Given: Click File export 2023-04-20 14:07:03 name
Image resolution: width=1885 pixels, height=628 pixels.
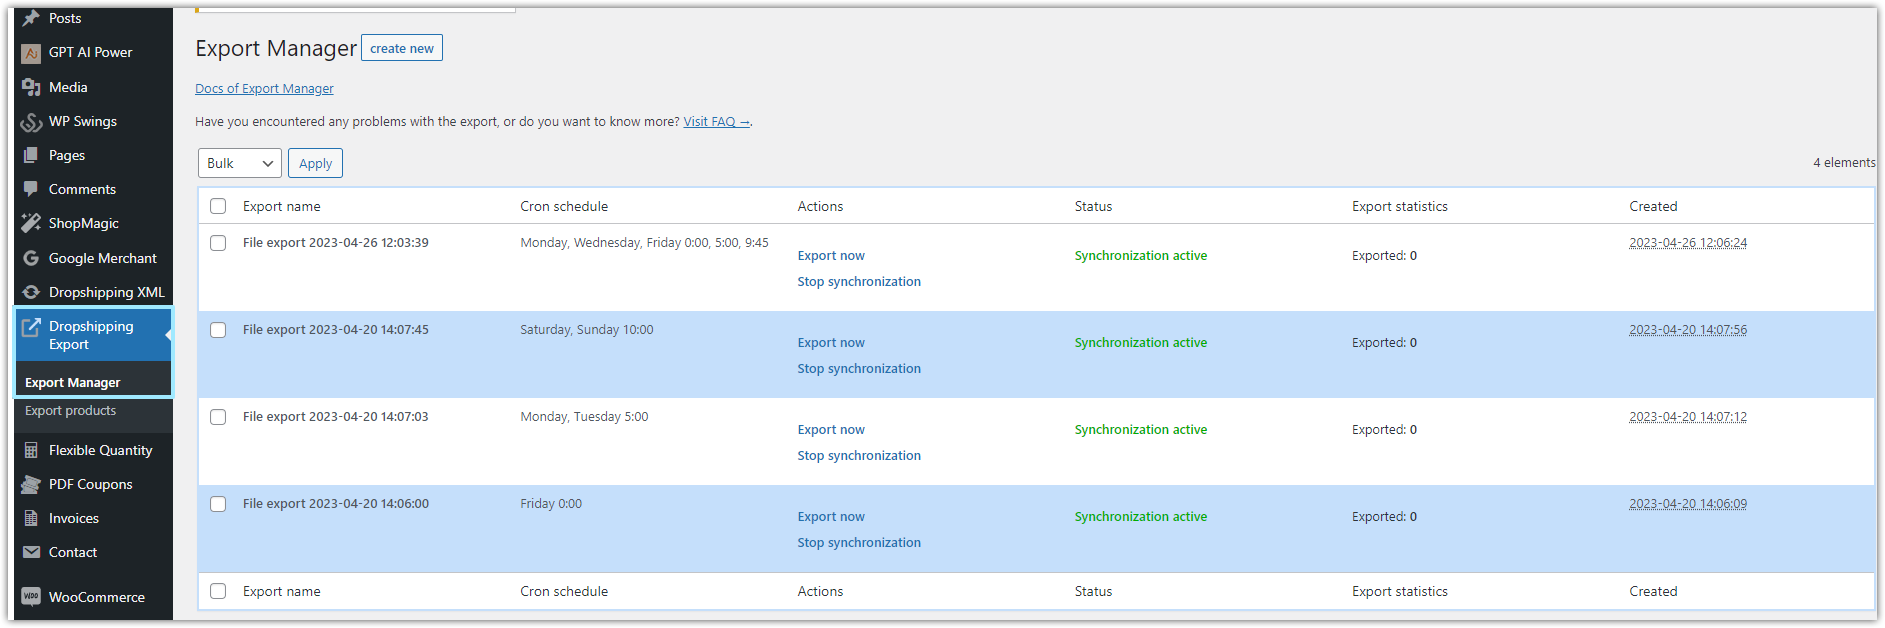Looking at the screenshot, I should [x=336, y=417].
